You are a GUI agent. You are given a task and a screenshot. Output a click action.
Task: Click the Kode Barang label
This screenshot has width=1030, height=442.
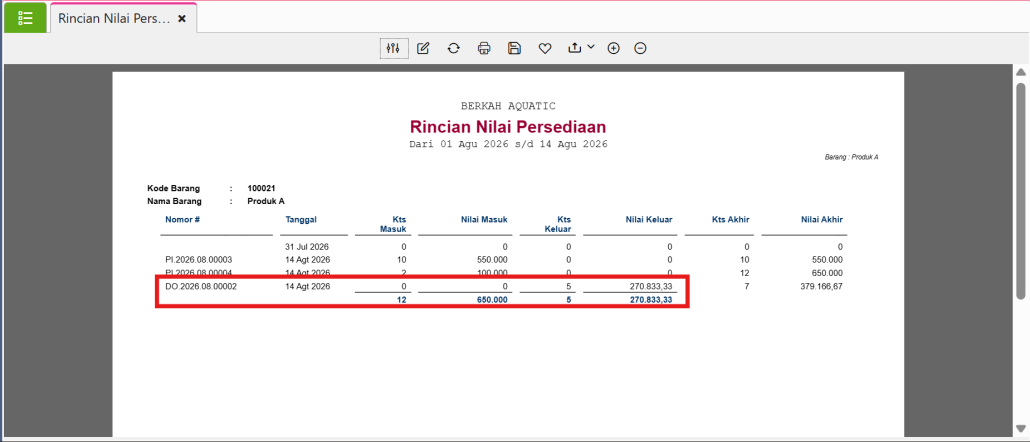coord(173,188)
